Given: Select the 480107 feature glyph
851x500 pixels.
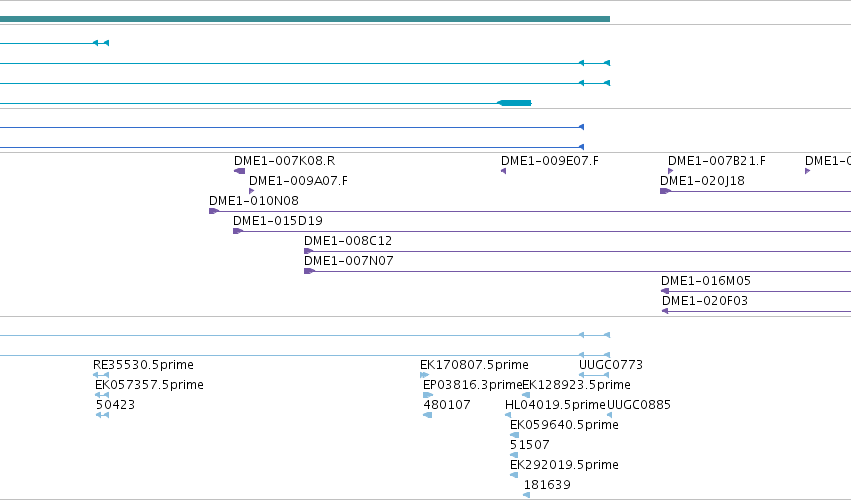Looking at the screenshot, I should pos(428,415).
